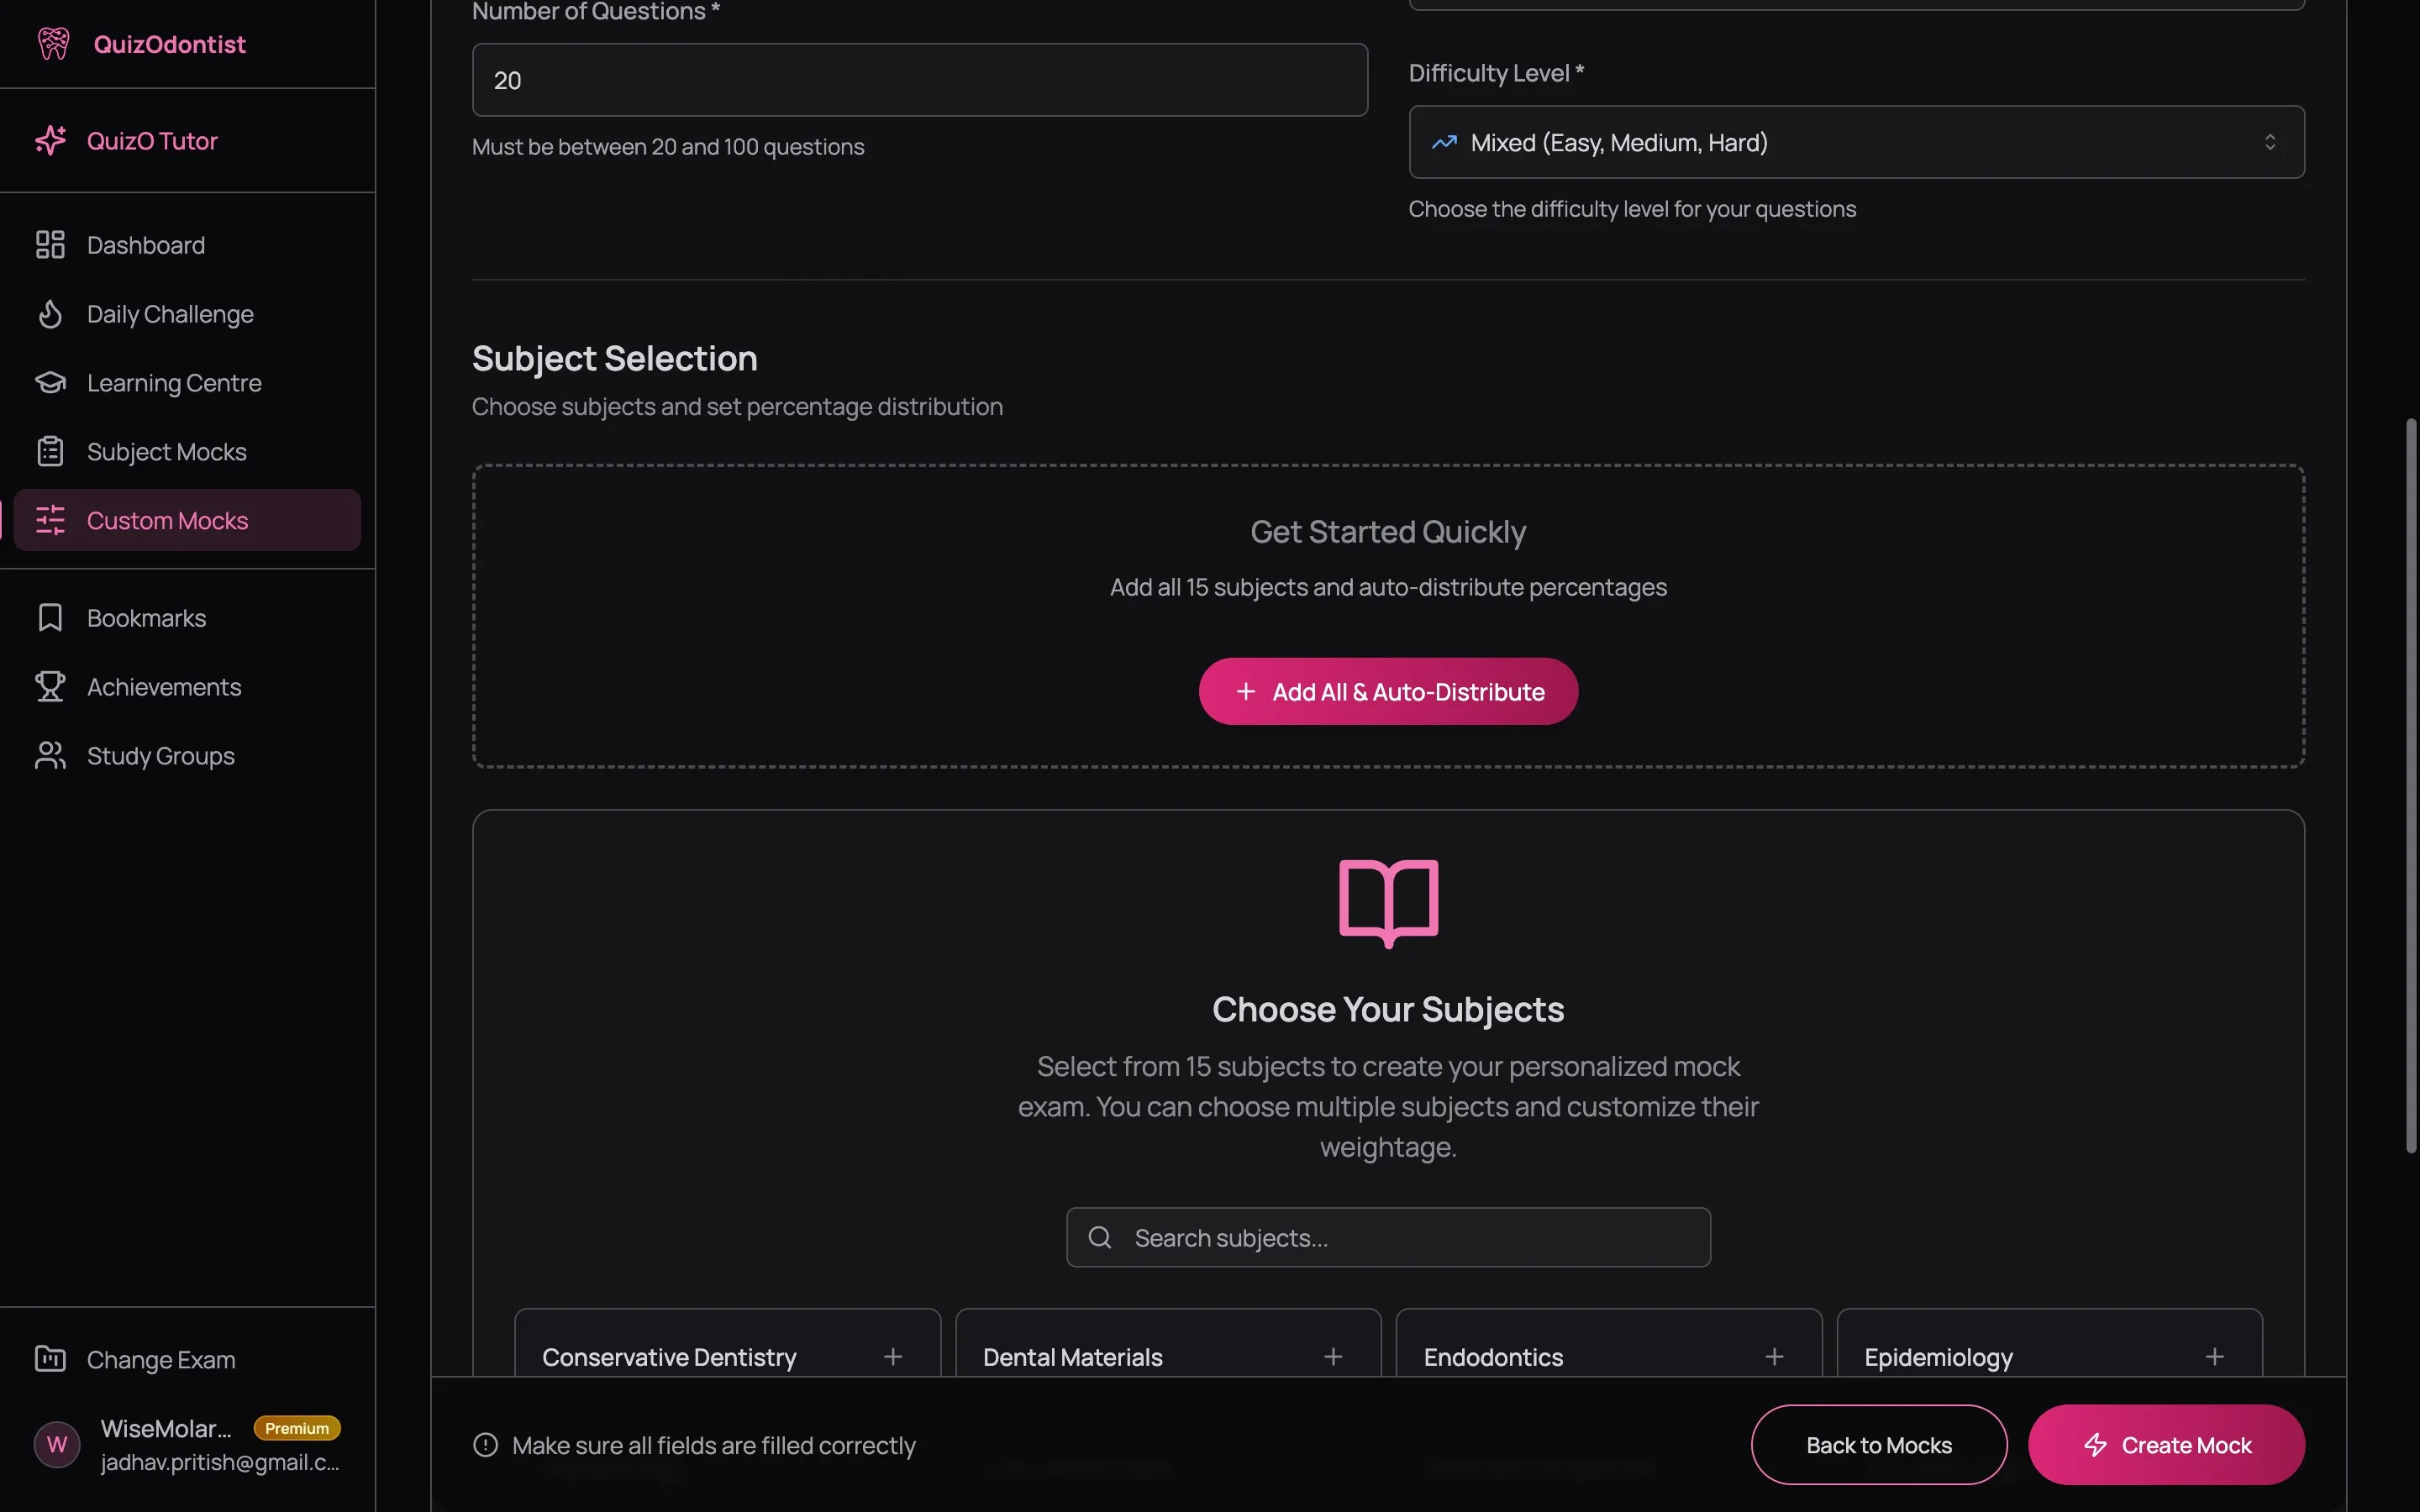Add Epidemiology subject using plus control
The height and width of the screenshot is (1512, 2420).
[x=2215, y=1356]
